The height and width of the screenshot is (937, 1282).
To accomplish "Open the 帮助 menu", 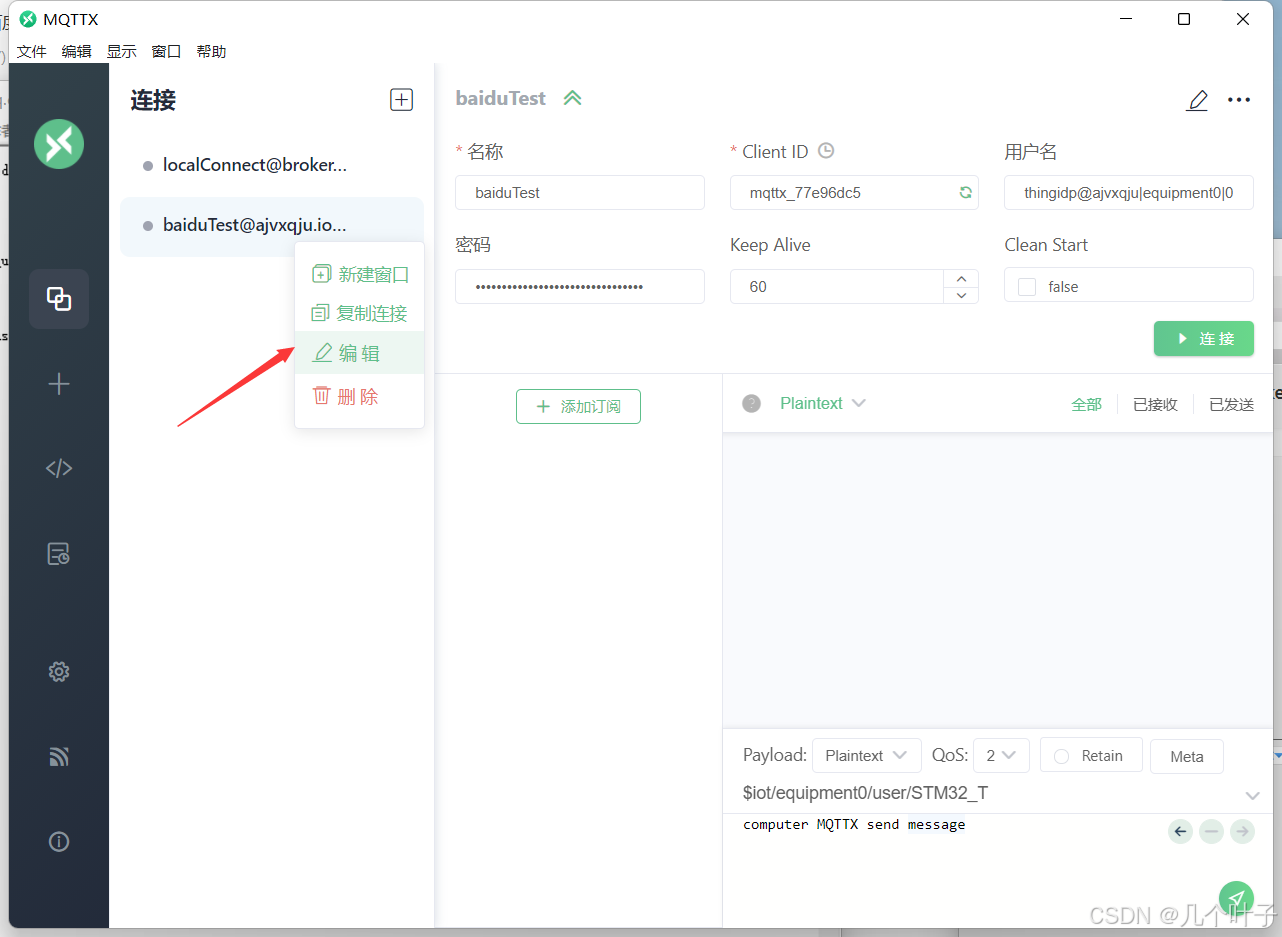I will click(x=211, y=51).
